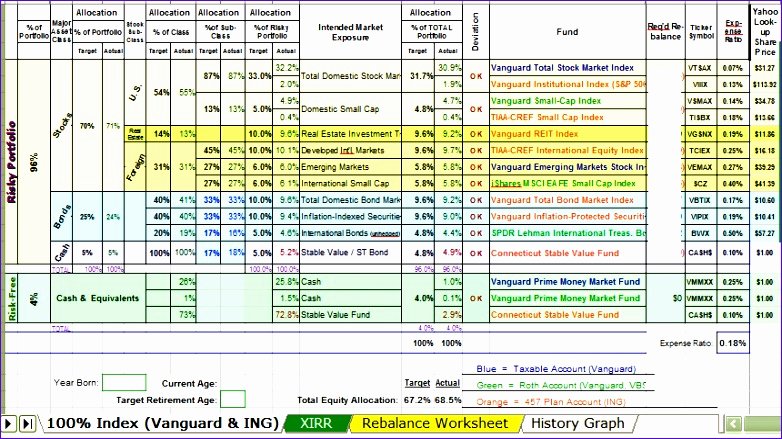Select the Yahoo Look-up Share Price header

coord(765,31)
